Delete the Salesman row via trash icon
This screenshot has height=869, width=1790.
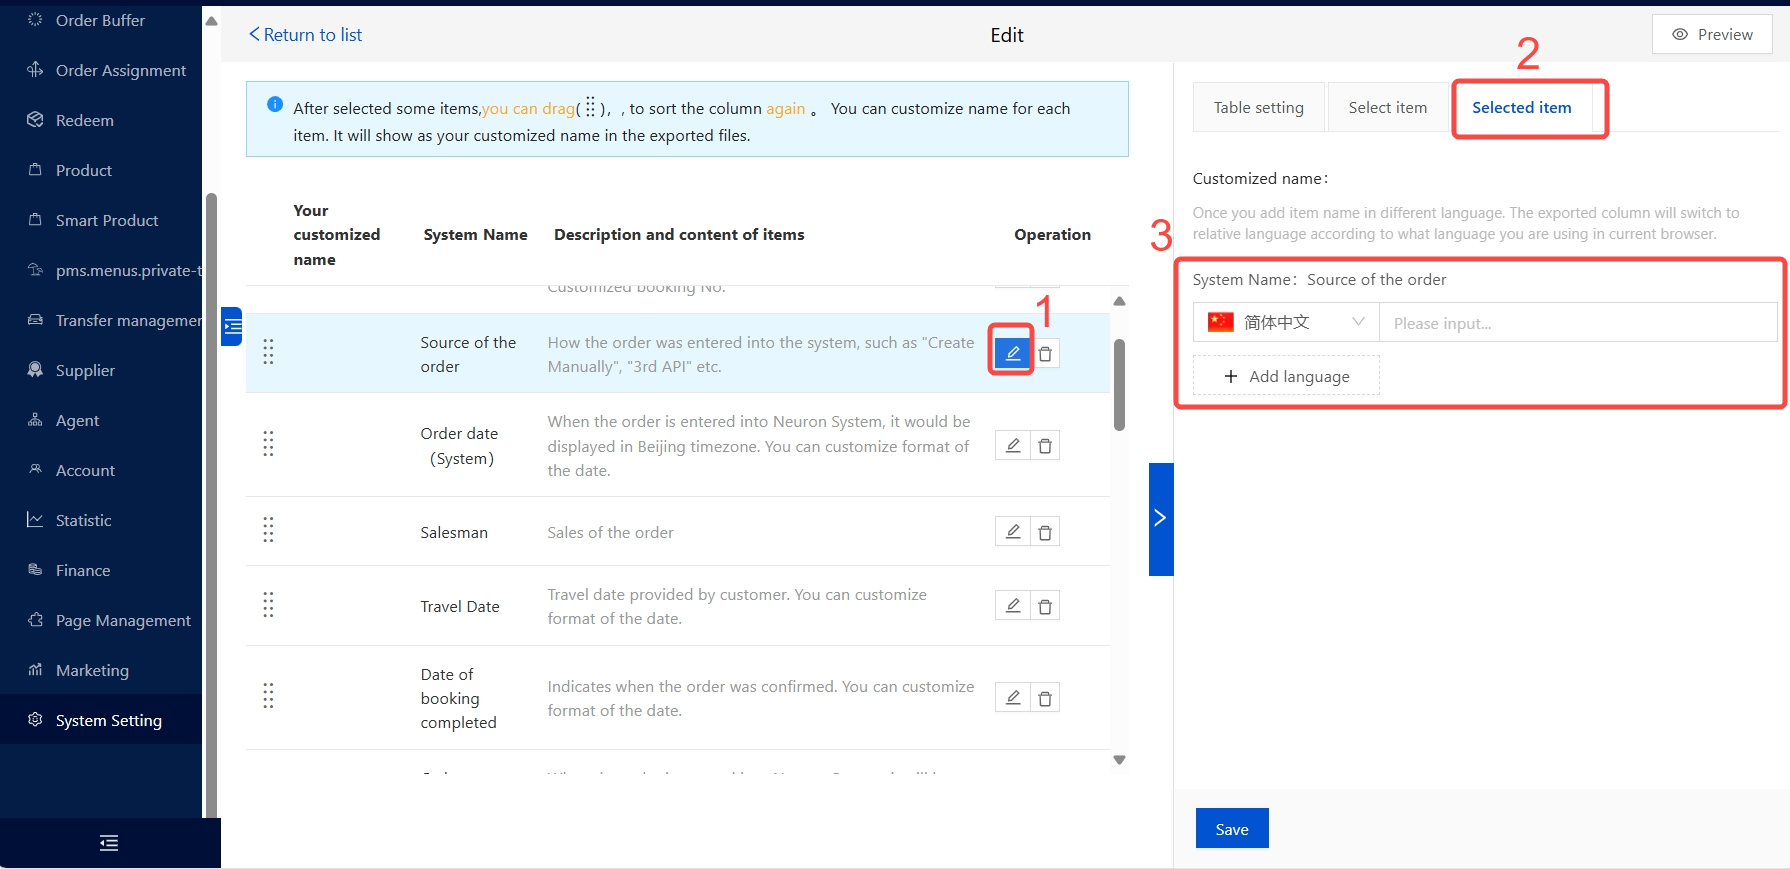(x=1045, y=532)
